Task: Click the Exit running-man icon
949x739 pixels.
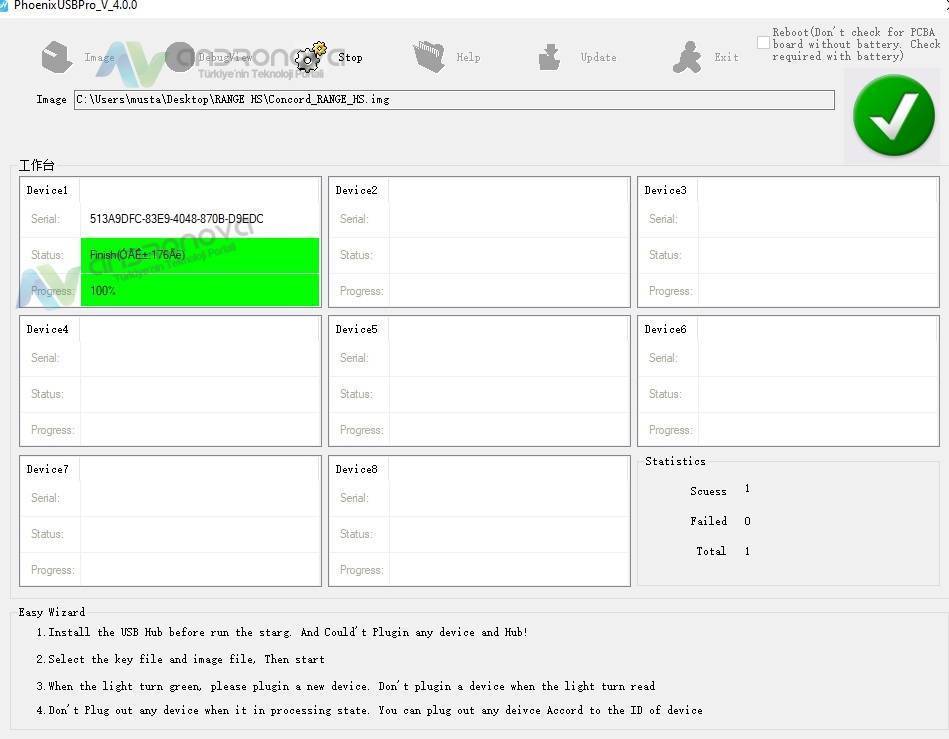Action: point(687,57)
